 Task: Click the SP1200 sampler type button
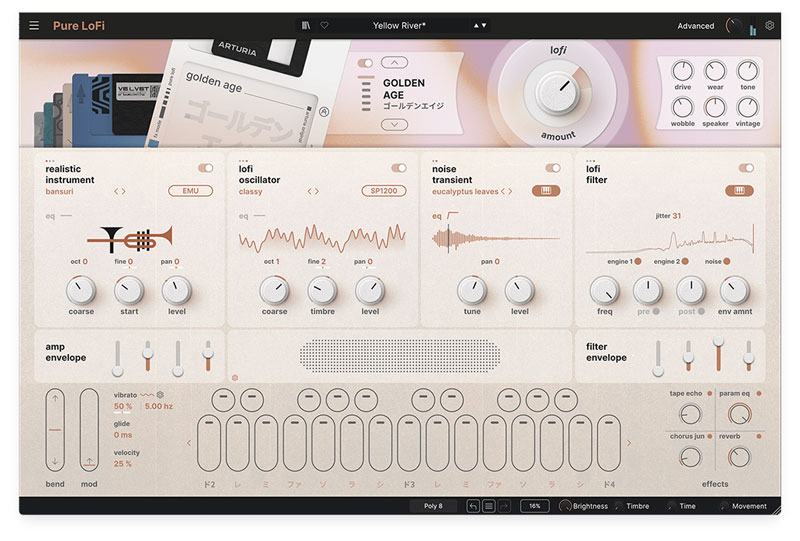[x=383, y=191]
